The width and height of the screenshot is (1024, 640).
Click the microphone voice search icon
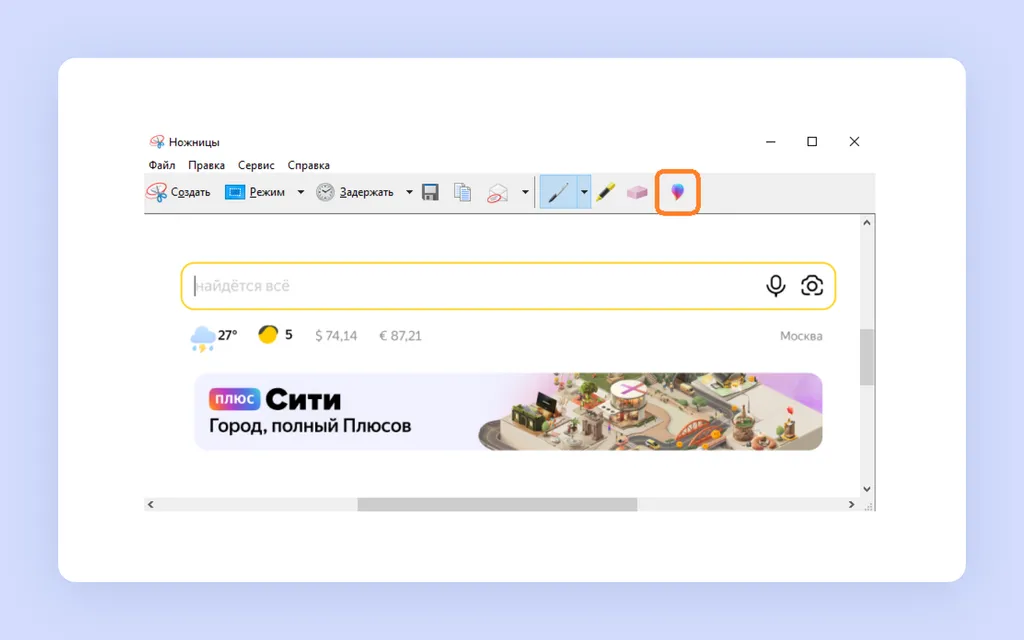pos(776,286)
